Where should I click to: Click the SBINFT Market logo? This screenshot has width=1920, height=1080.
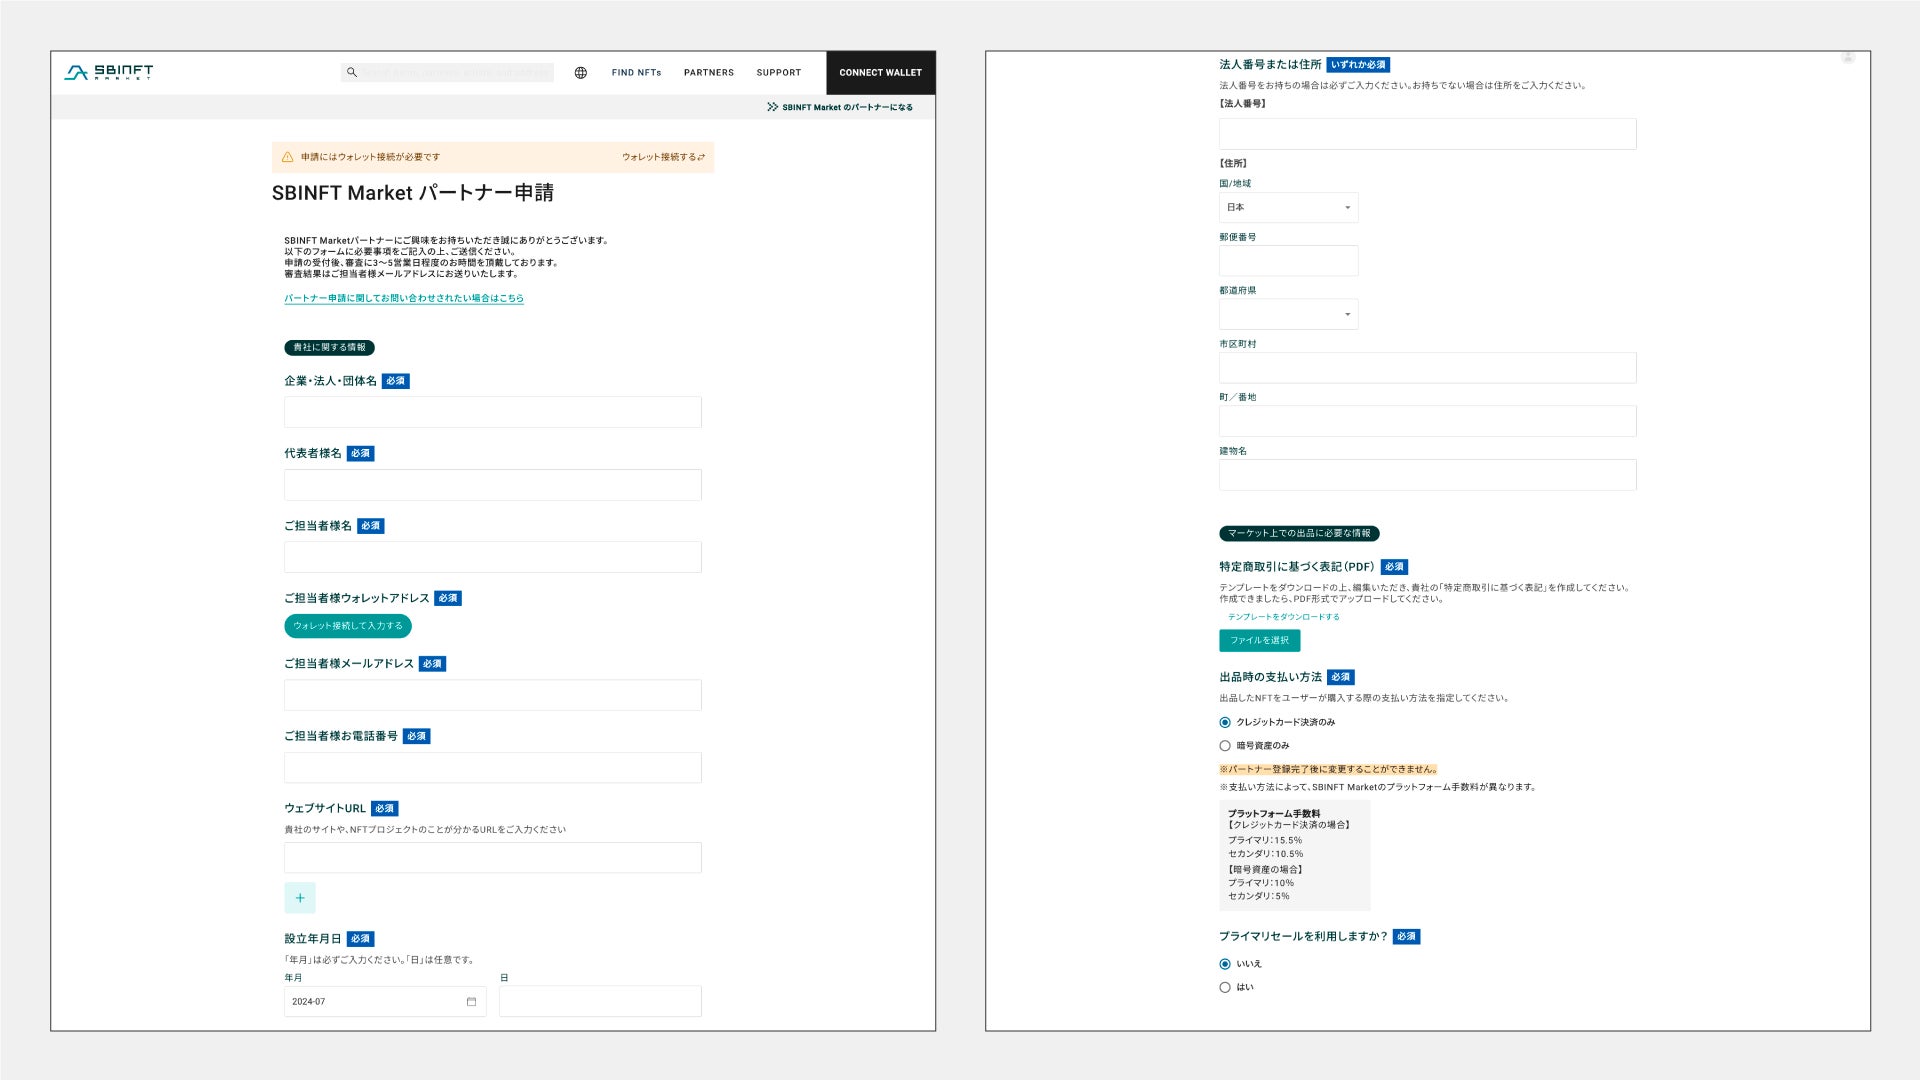click(x=108, y=72)
